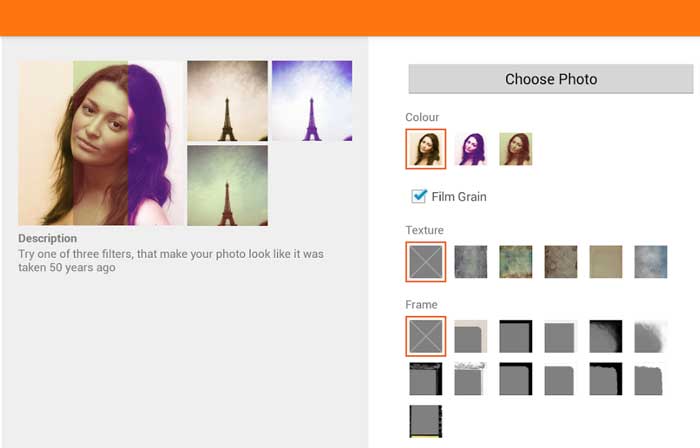Click the Description heading text
The width and height of the screenshot is (700, 448).
[x=47, y=238]
